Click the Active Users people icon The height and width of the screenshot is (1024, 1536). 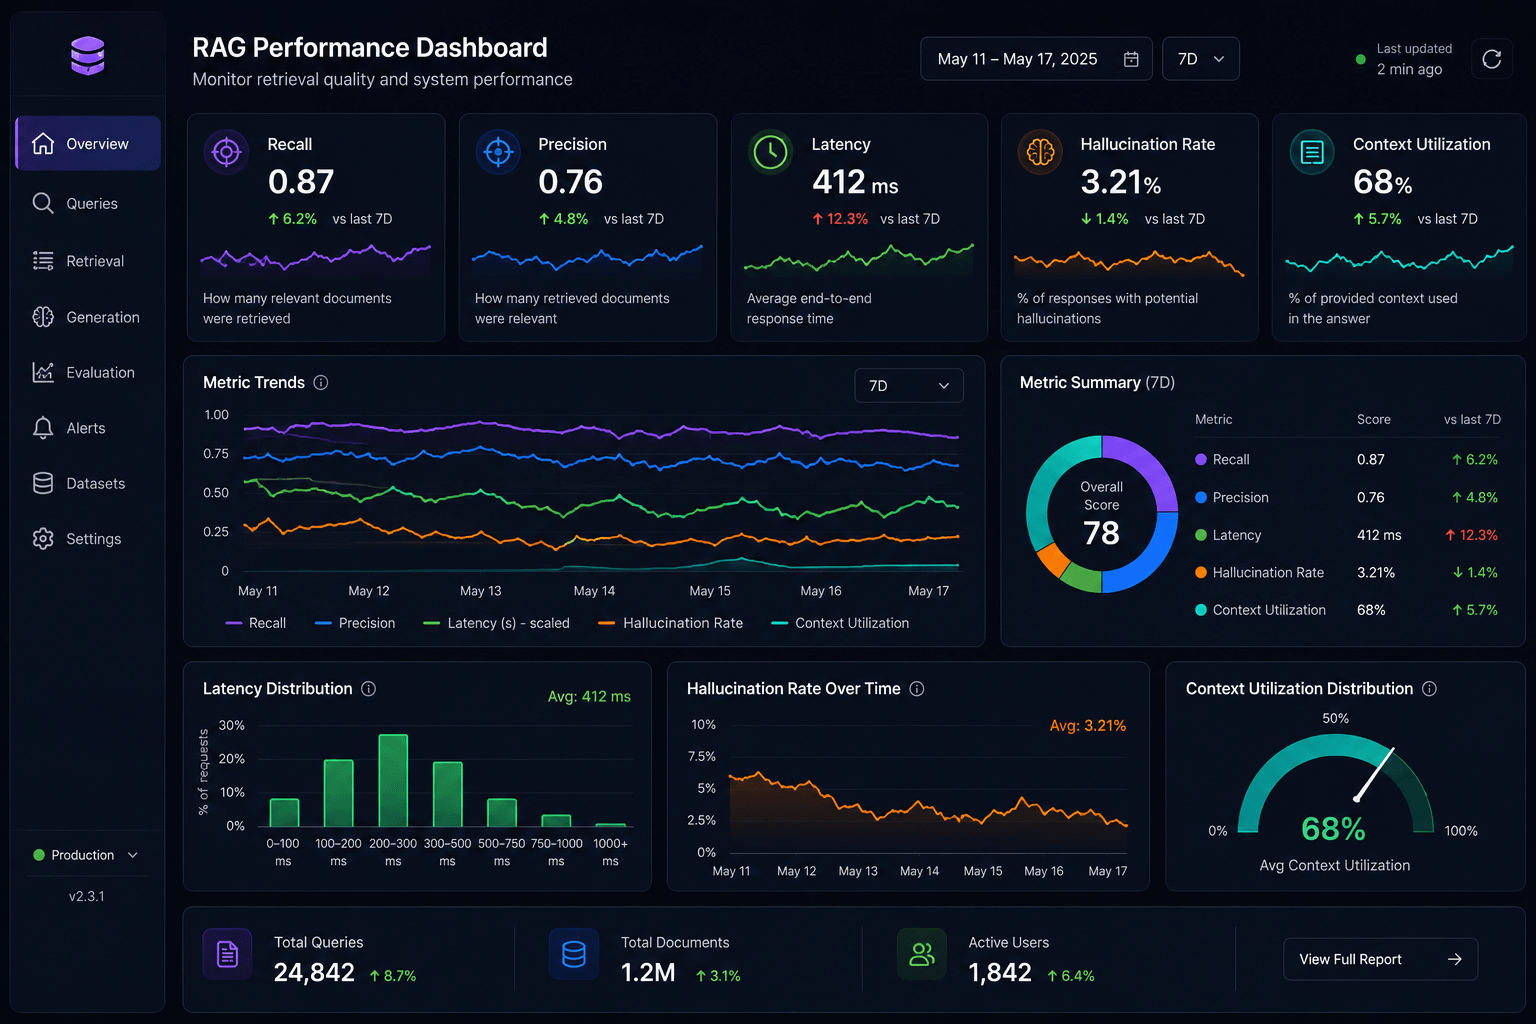922,954
